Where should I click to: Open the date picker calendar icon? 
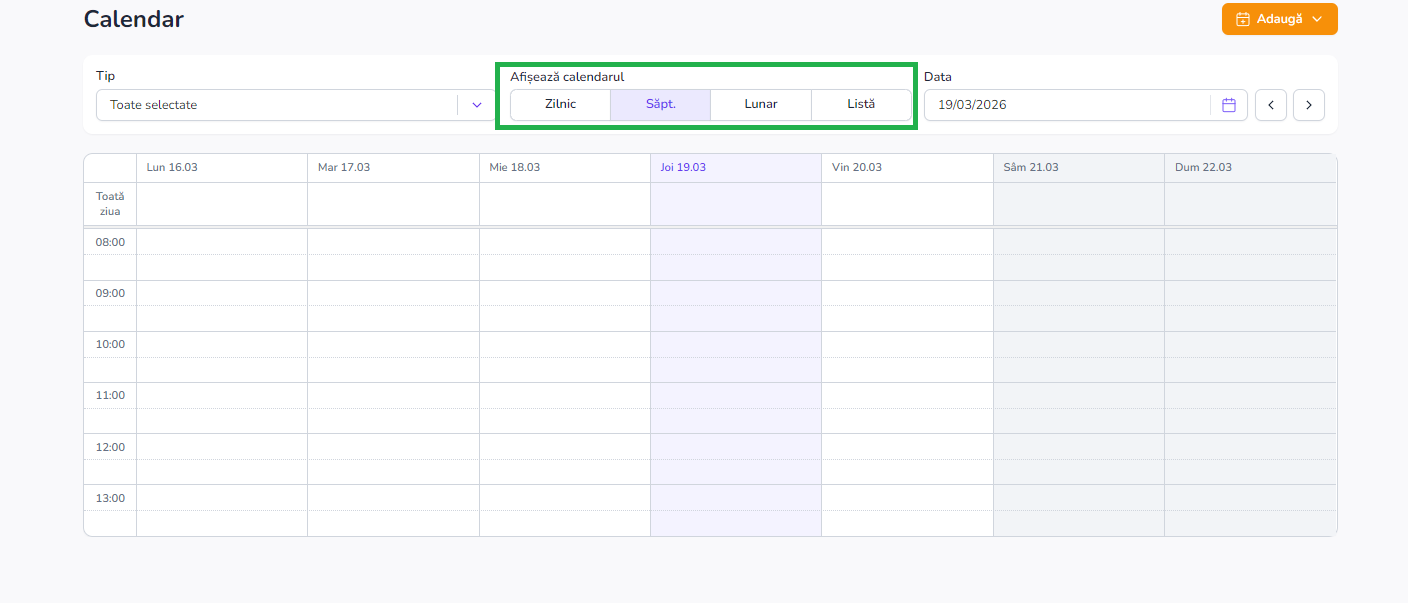point(1229,105)
